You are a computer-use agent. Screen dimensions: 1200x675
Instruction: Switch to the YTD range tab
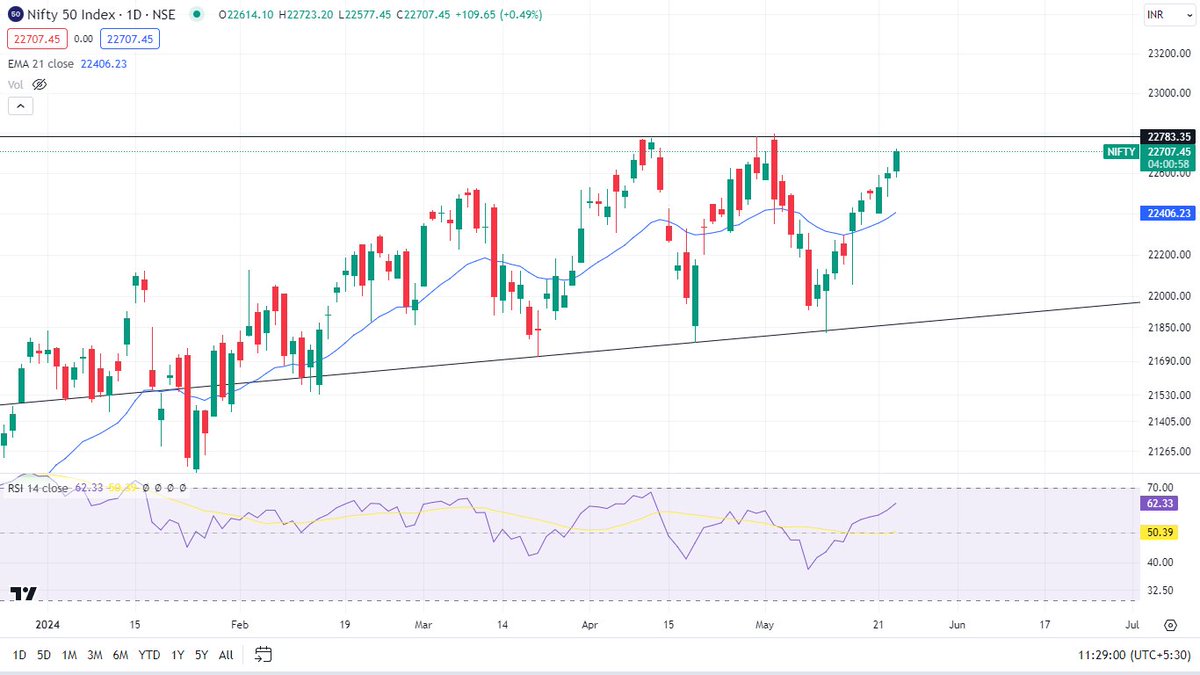pos(150,655)
